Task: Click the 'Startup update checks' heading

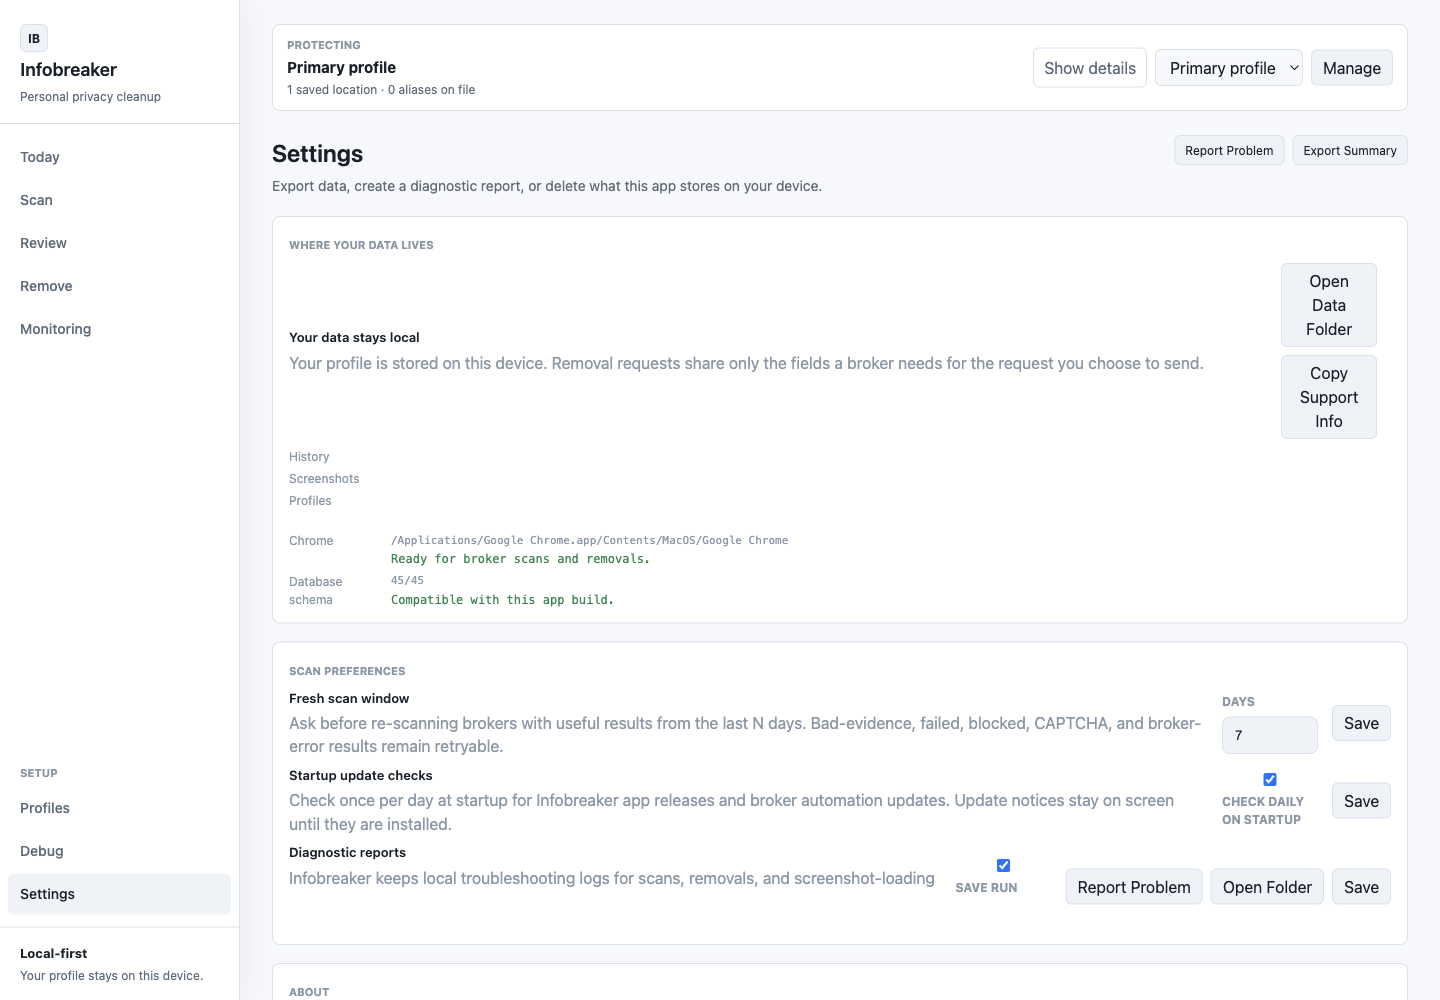Action: (360, 776)
